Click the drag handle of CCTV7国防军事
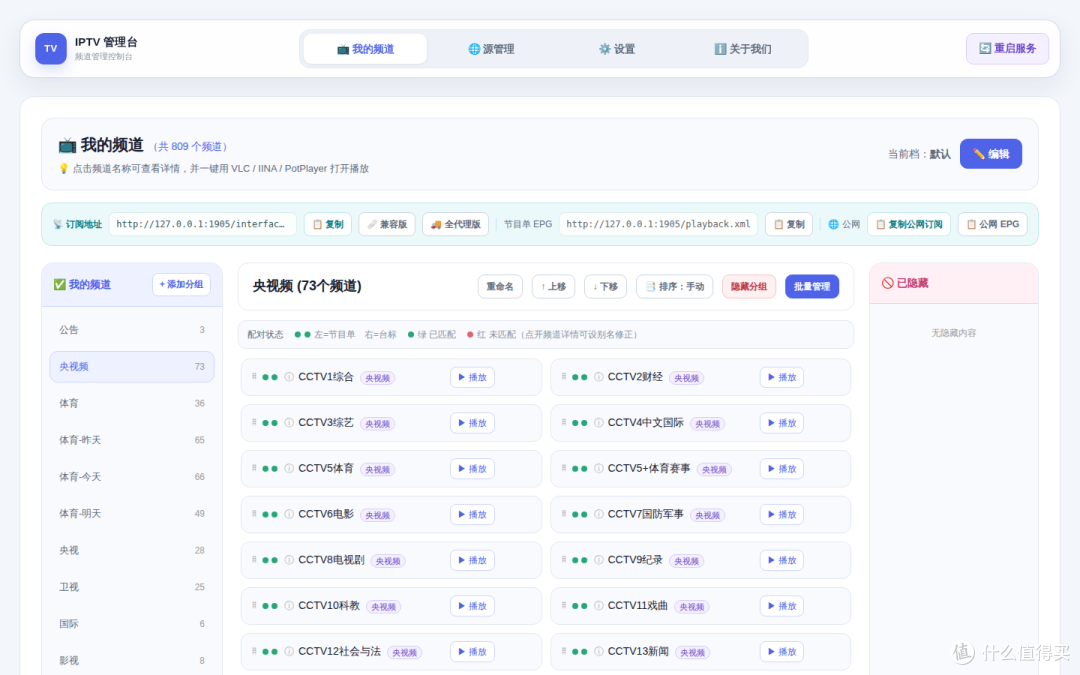Viewport: 1080px width, 675px height. click(564, 514)
